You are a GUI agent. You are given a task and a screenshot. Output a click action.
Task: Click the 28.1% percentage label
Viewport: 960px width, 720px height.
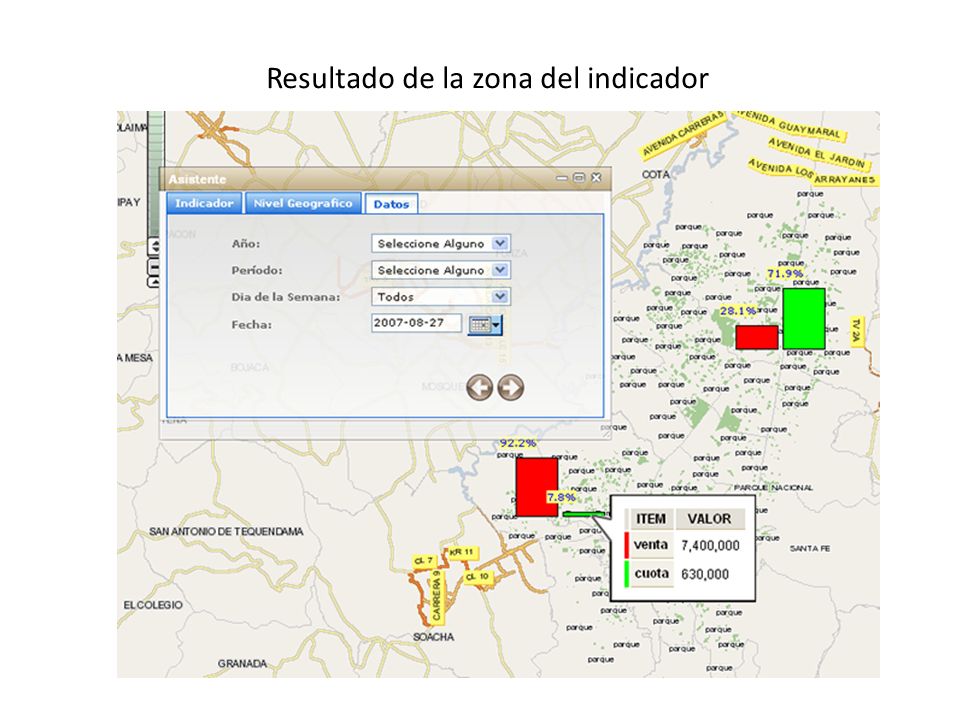pos(737,311)
